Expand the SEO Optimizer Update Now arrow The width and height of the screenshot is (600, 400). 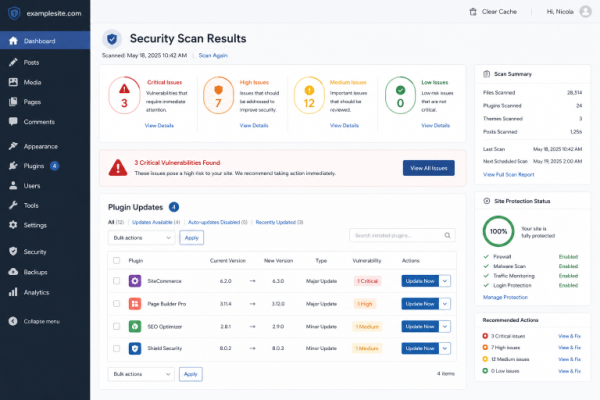click(445, 327)
